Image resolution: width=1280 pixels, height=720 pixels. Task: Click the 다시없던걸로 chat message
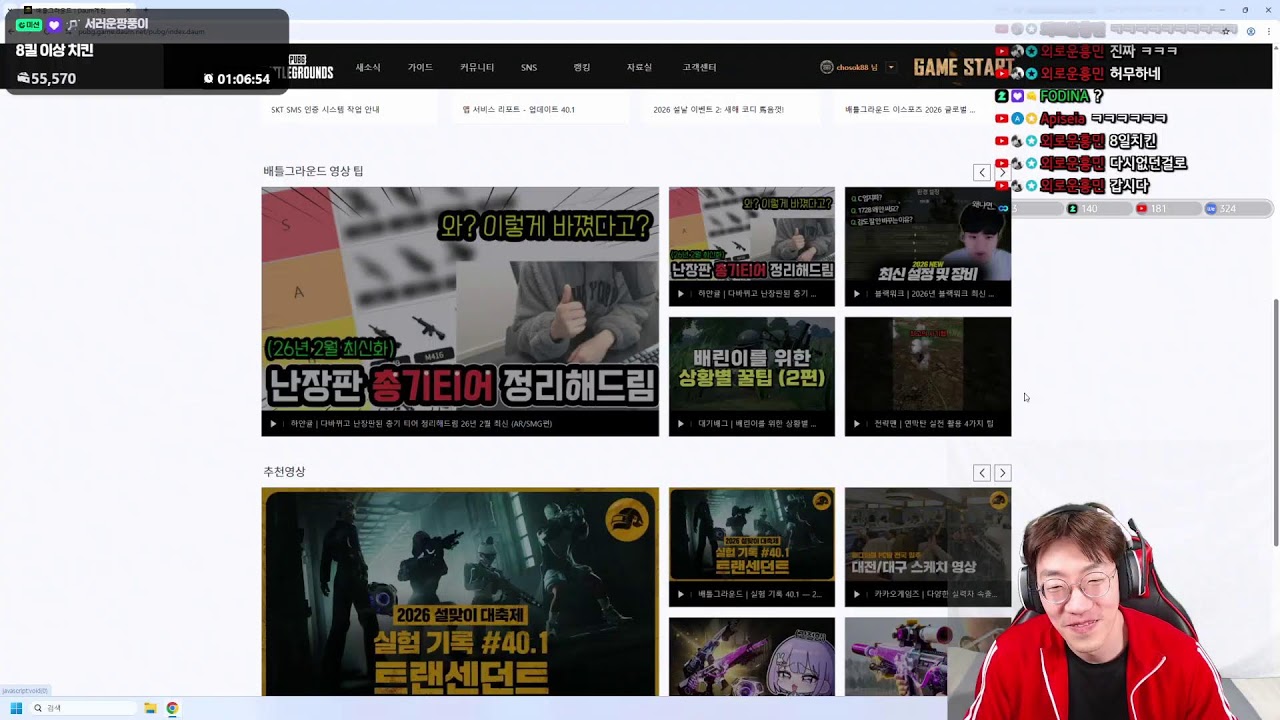point(1091,163)
